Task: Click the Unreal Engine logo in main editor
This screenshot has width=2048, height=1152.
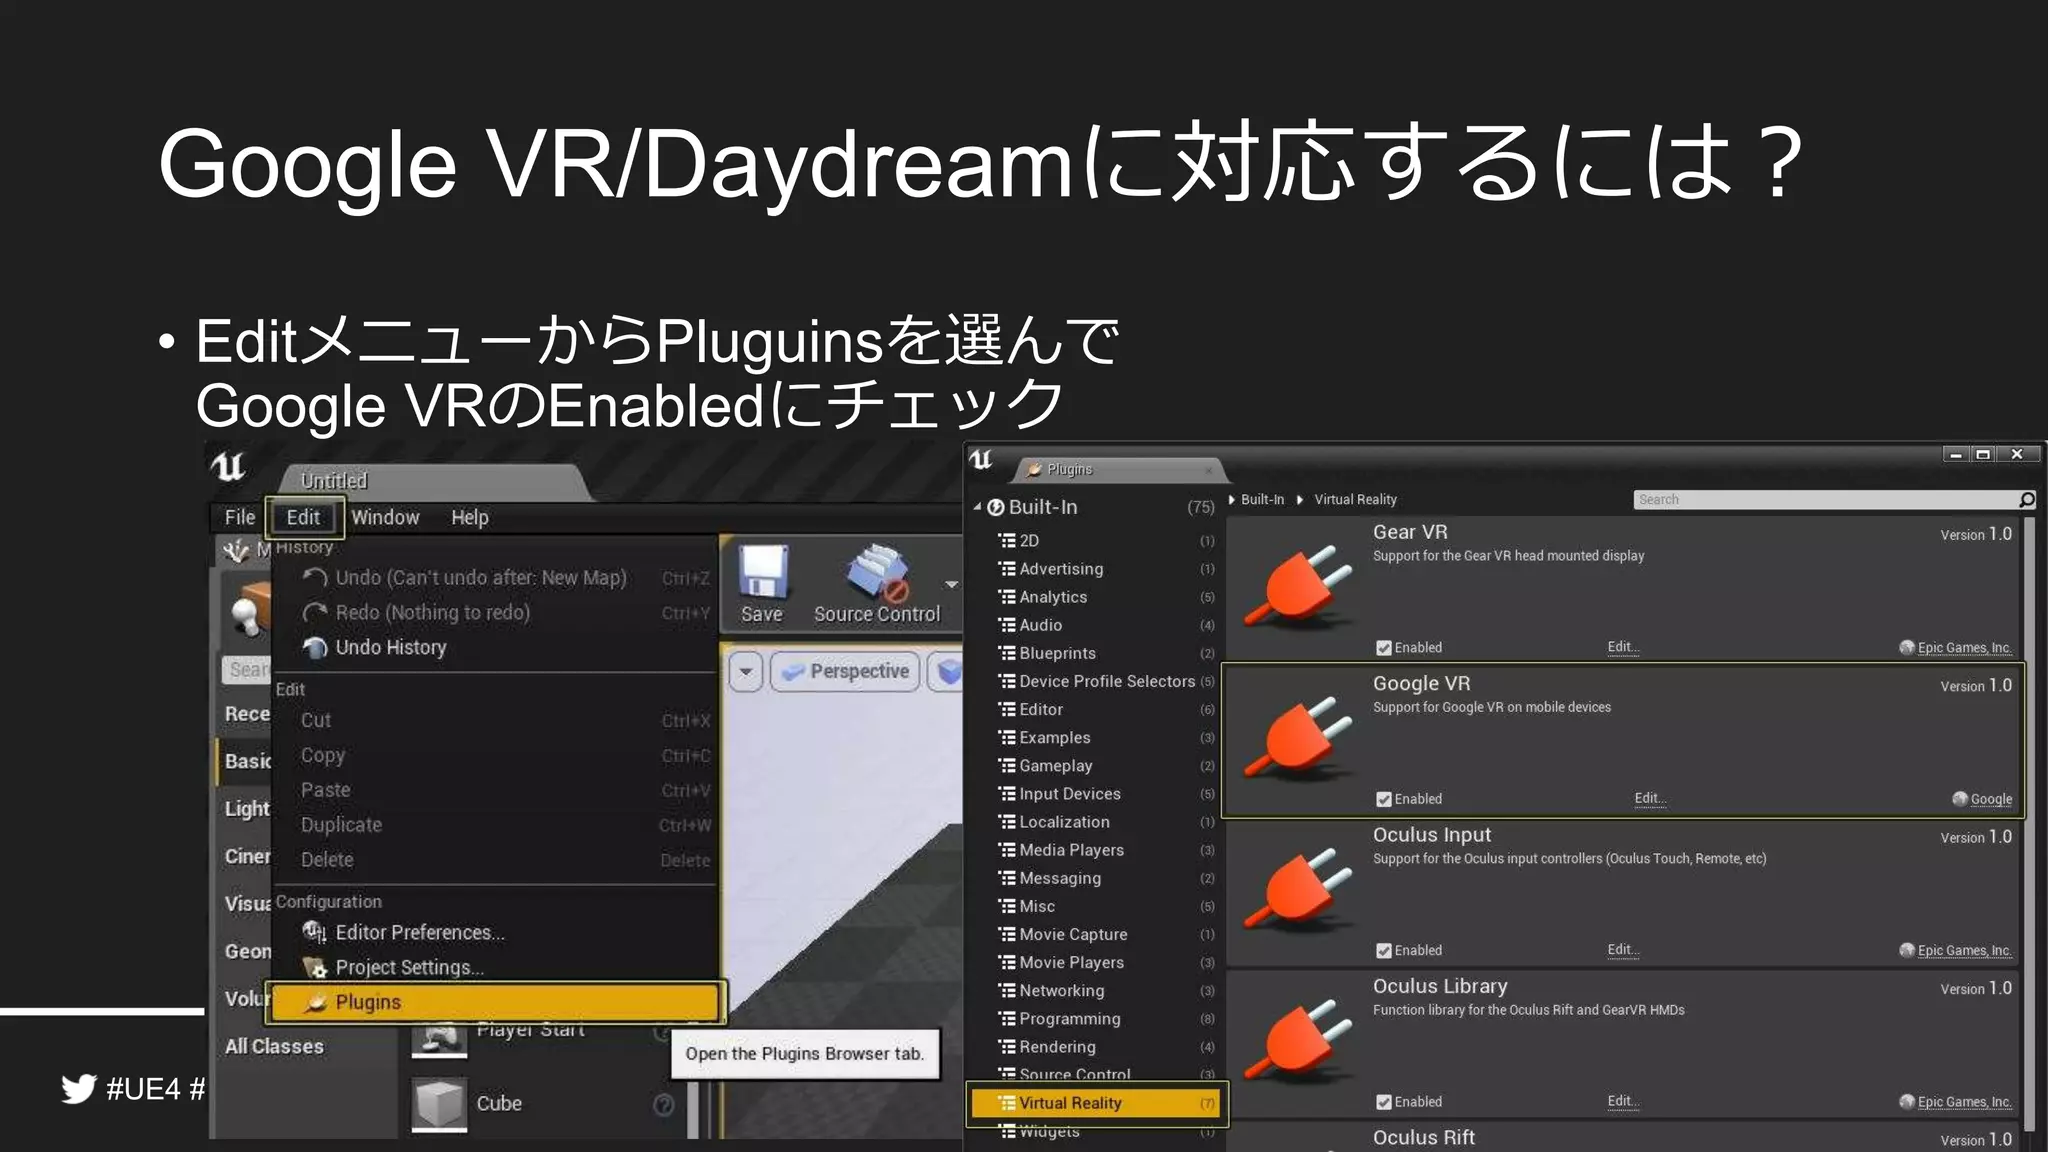Action: pyautogui.click(x=228, y=466)
